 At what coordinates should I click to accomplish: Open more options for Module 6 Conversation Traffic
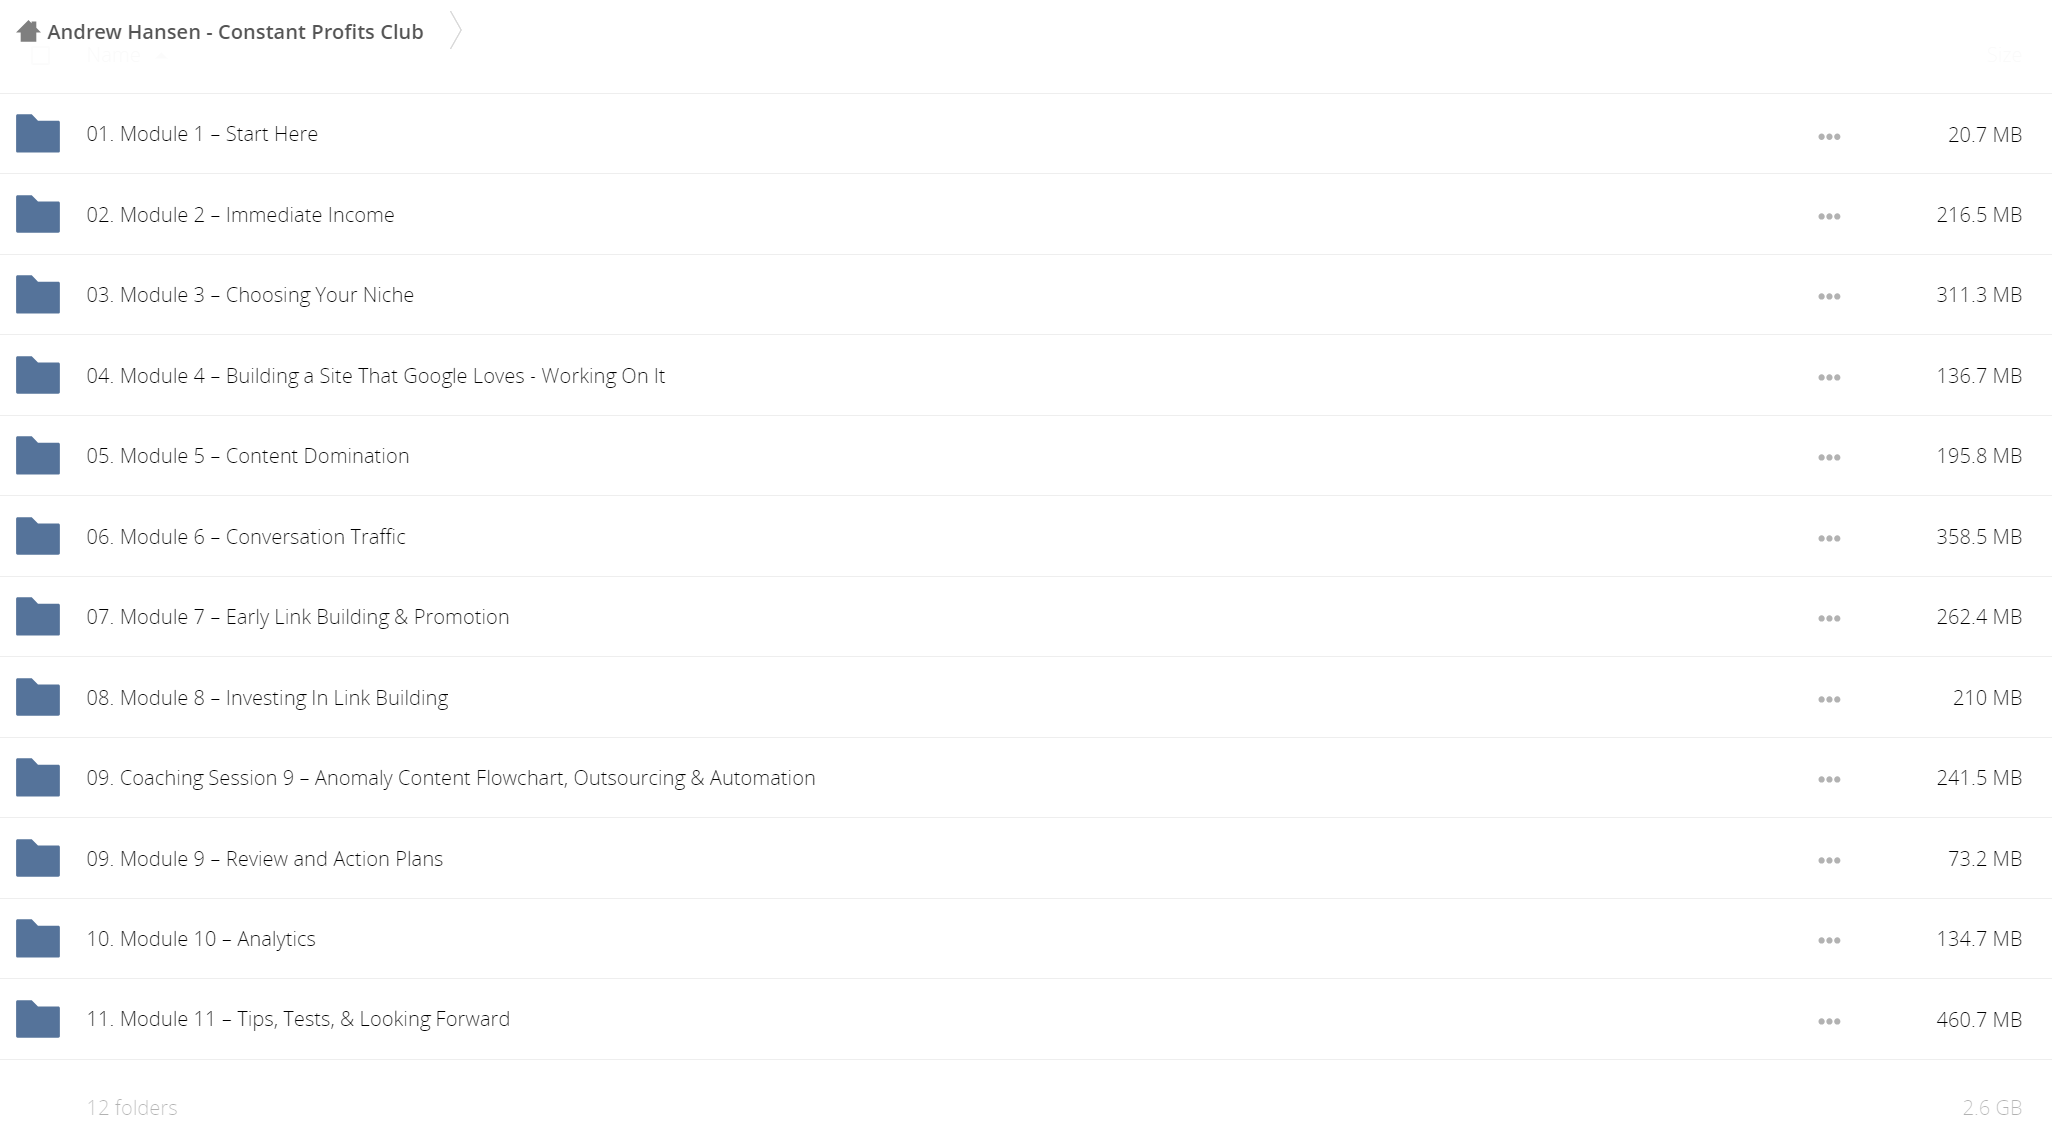point(1829,538)
